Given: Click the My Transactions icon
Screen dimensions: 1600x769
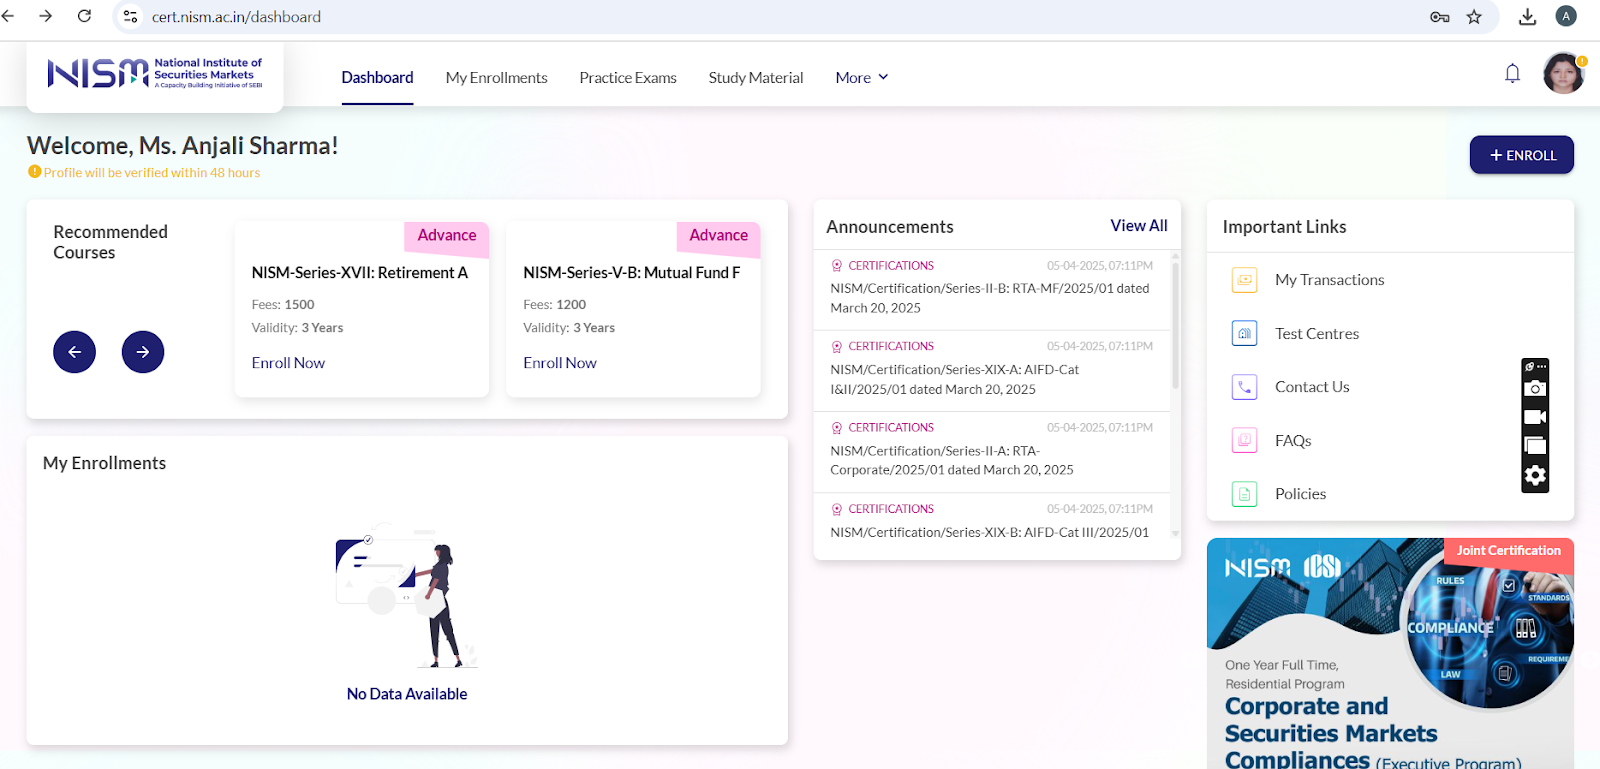Looking at the screenshot, I should coord(1244,280).
